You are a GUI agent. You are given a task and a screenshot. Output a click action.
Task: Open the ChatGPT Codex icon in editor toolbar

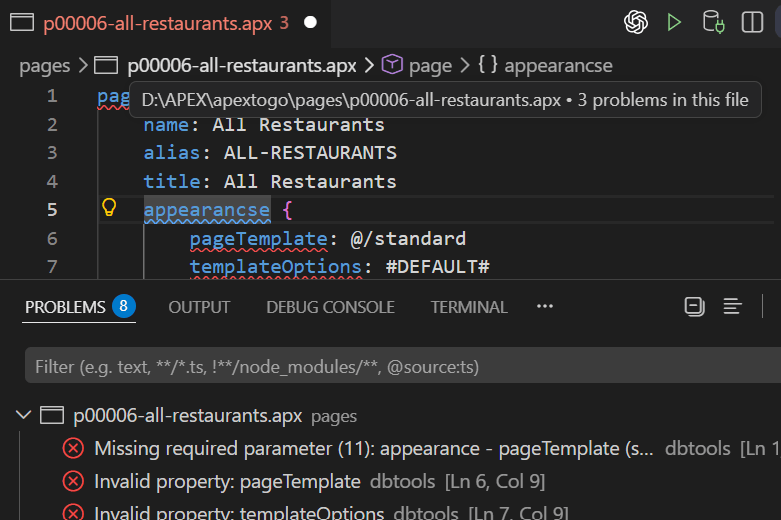(x=636, y=22)
